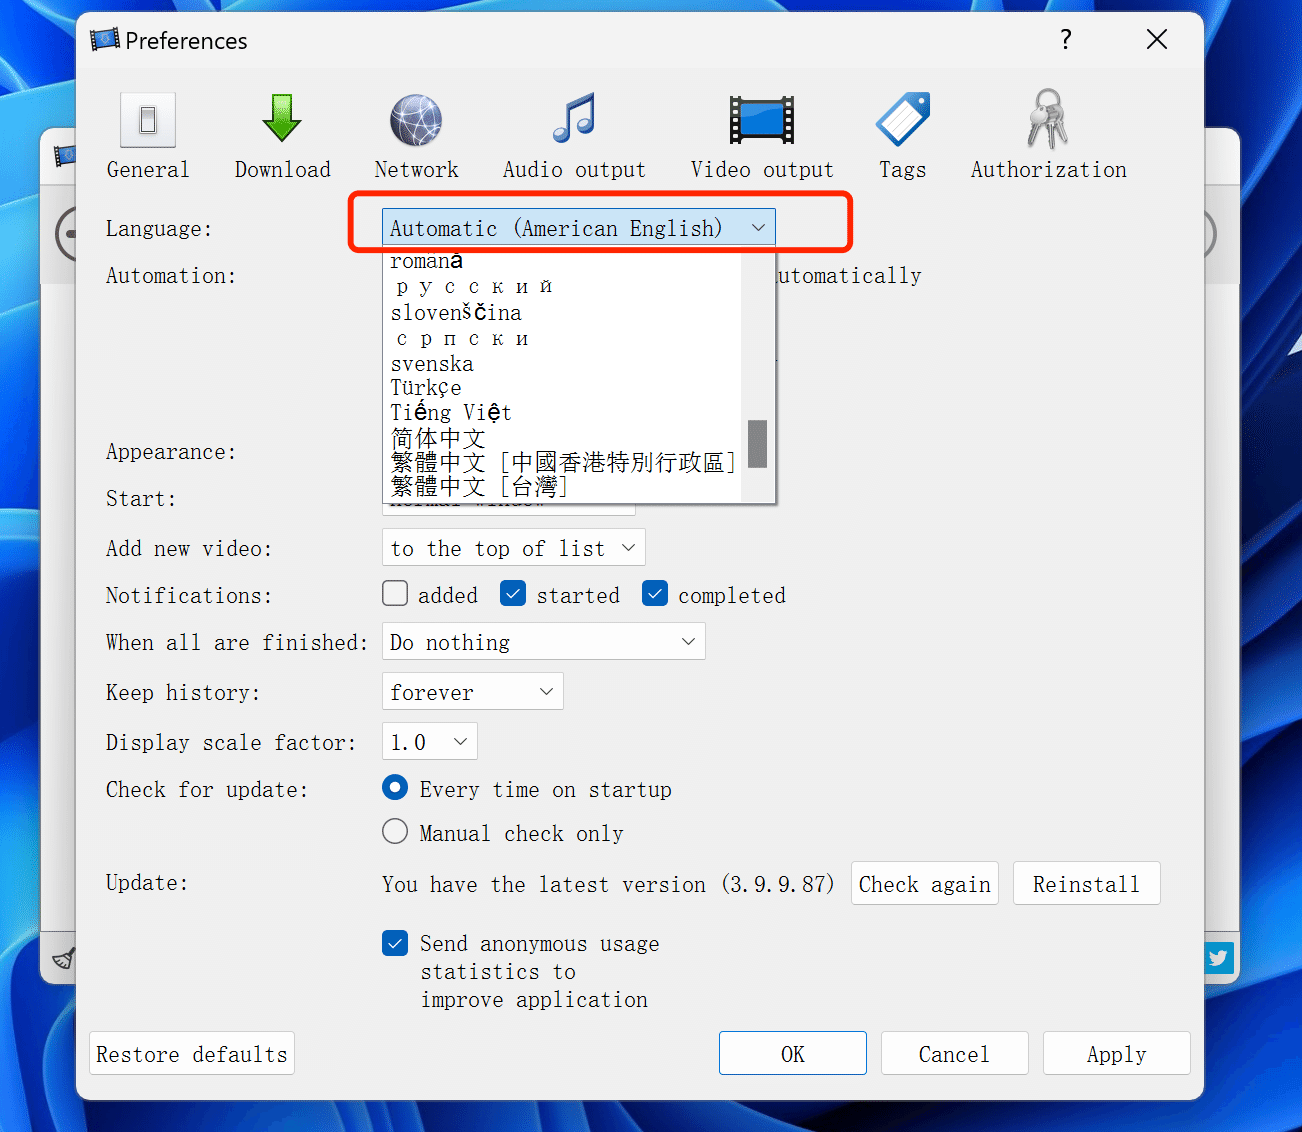
Task: Select 'Manual check only' radio button
Action: (395, 832)
